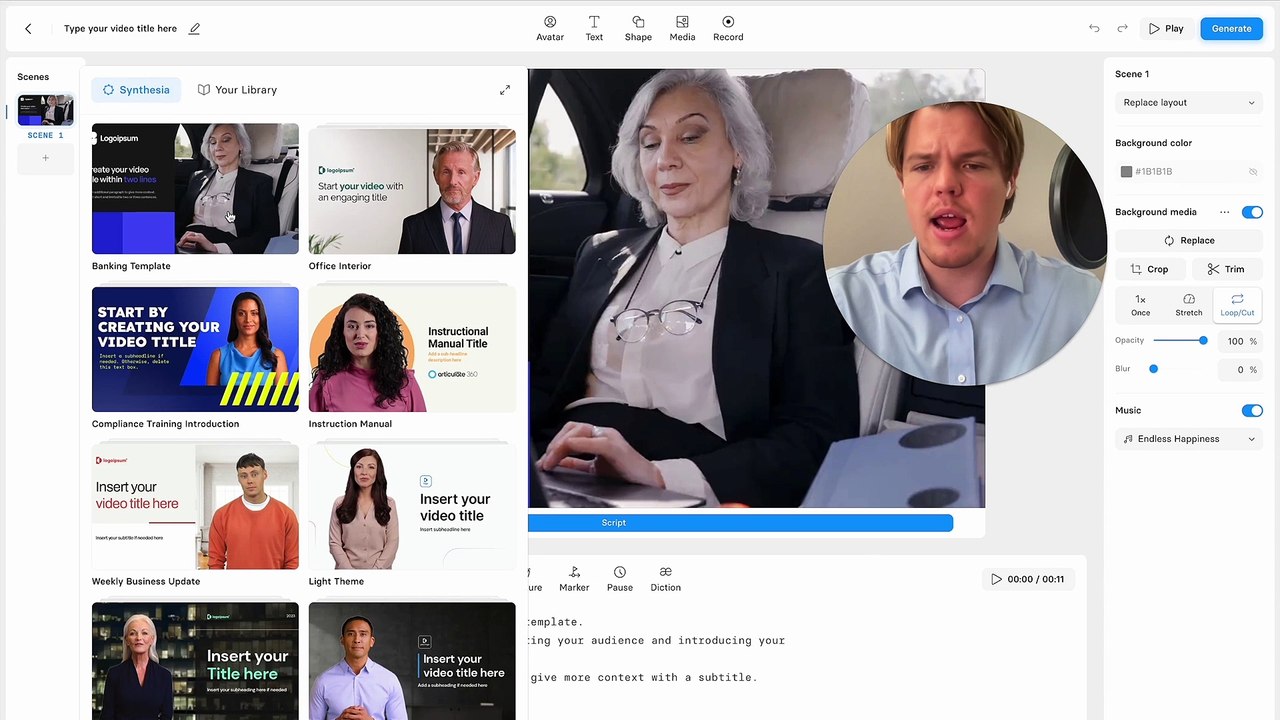
Task: Open background media more options
Action: (1224, 212)
